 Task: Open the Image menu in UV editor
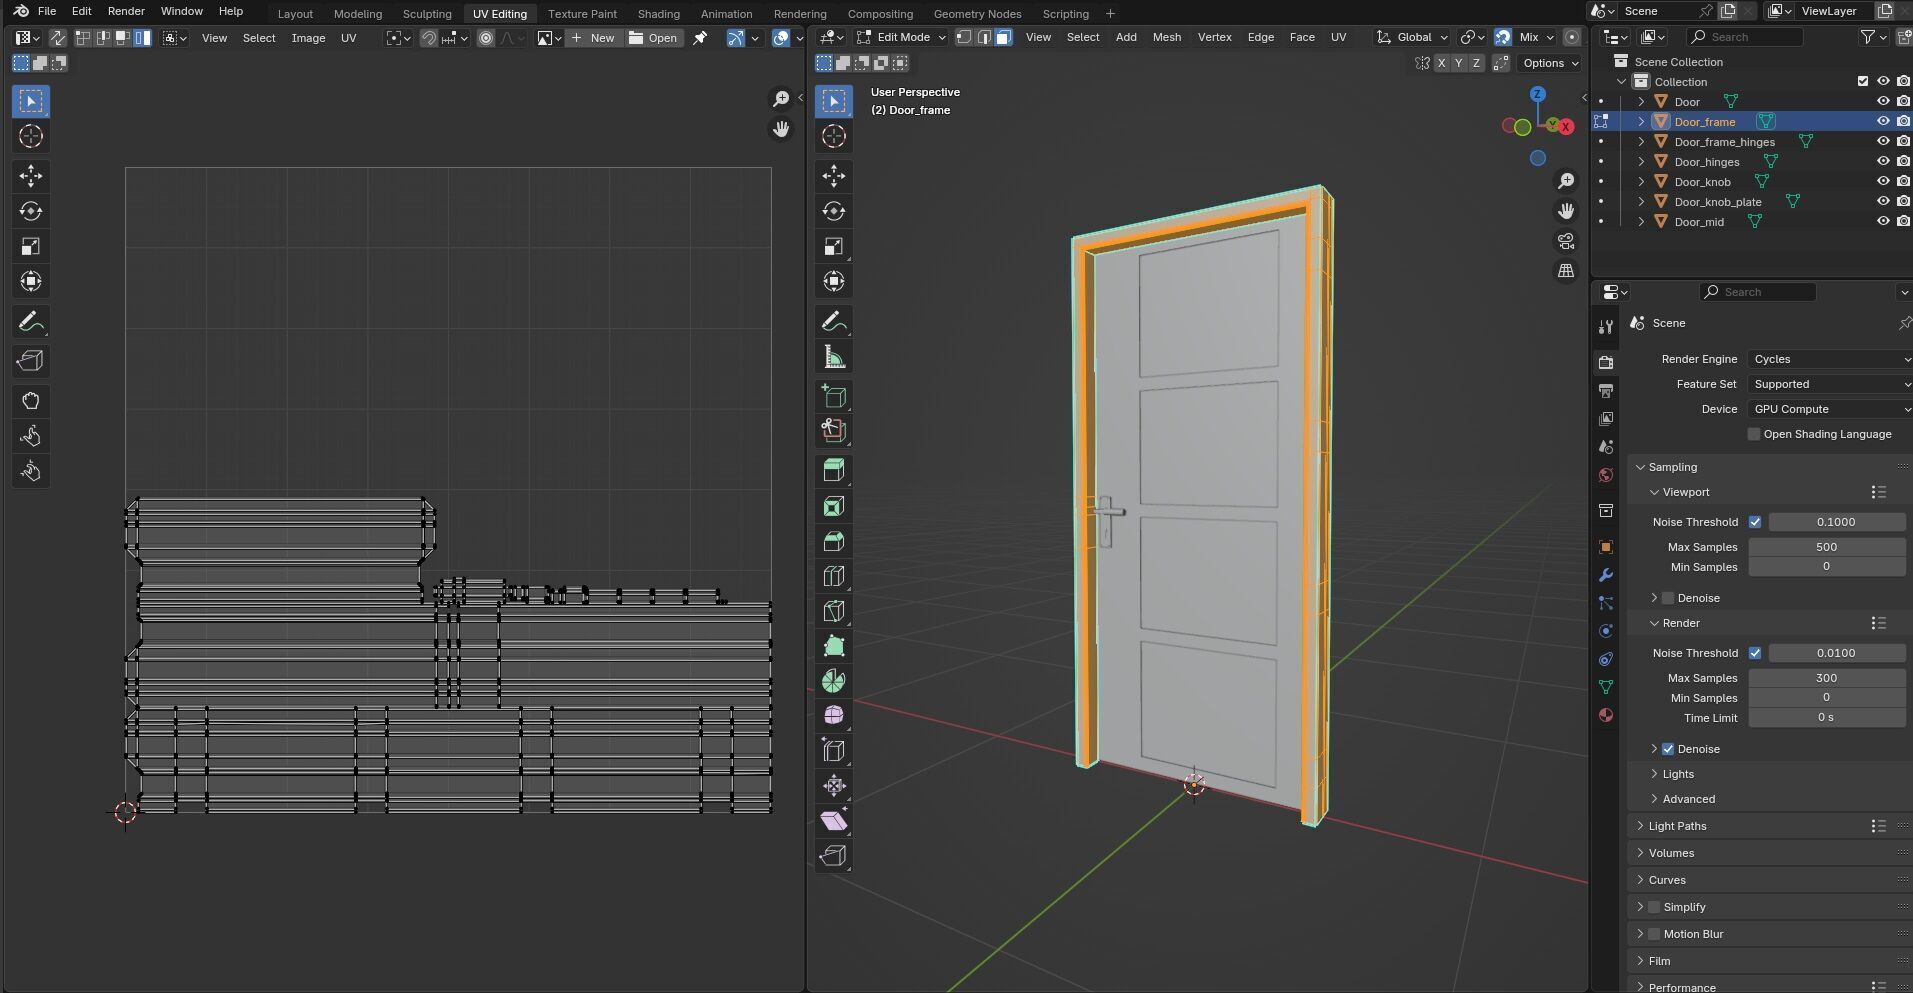tap(308, 38)
